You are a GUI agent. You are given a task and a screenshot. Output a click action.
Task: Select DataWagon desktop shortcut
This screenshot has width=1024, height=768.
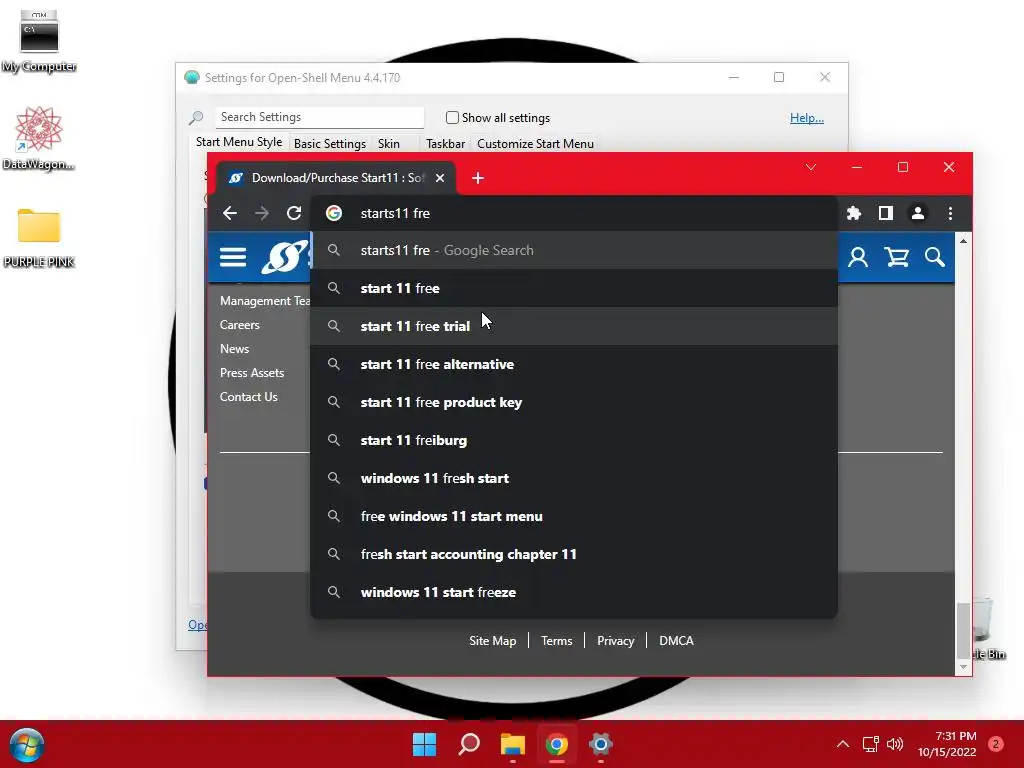pyautogui.click(x=39, y=138)
